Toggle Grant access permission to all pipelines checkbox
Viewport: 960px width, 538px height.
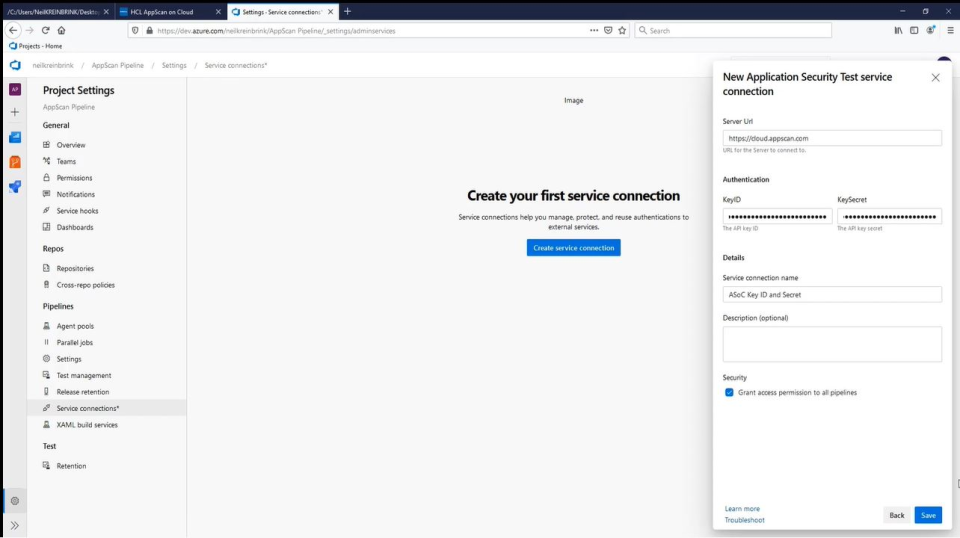729,392
